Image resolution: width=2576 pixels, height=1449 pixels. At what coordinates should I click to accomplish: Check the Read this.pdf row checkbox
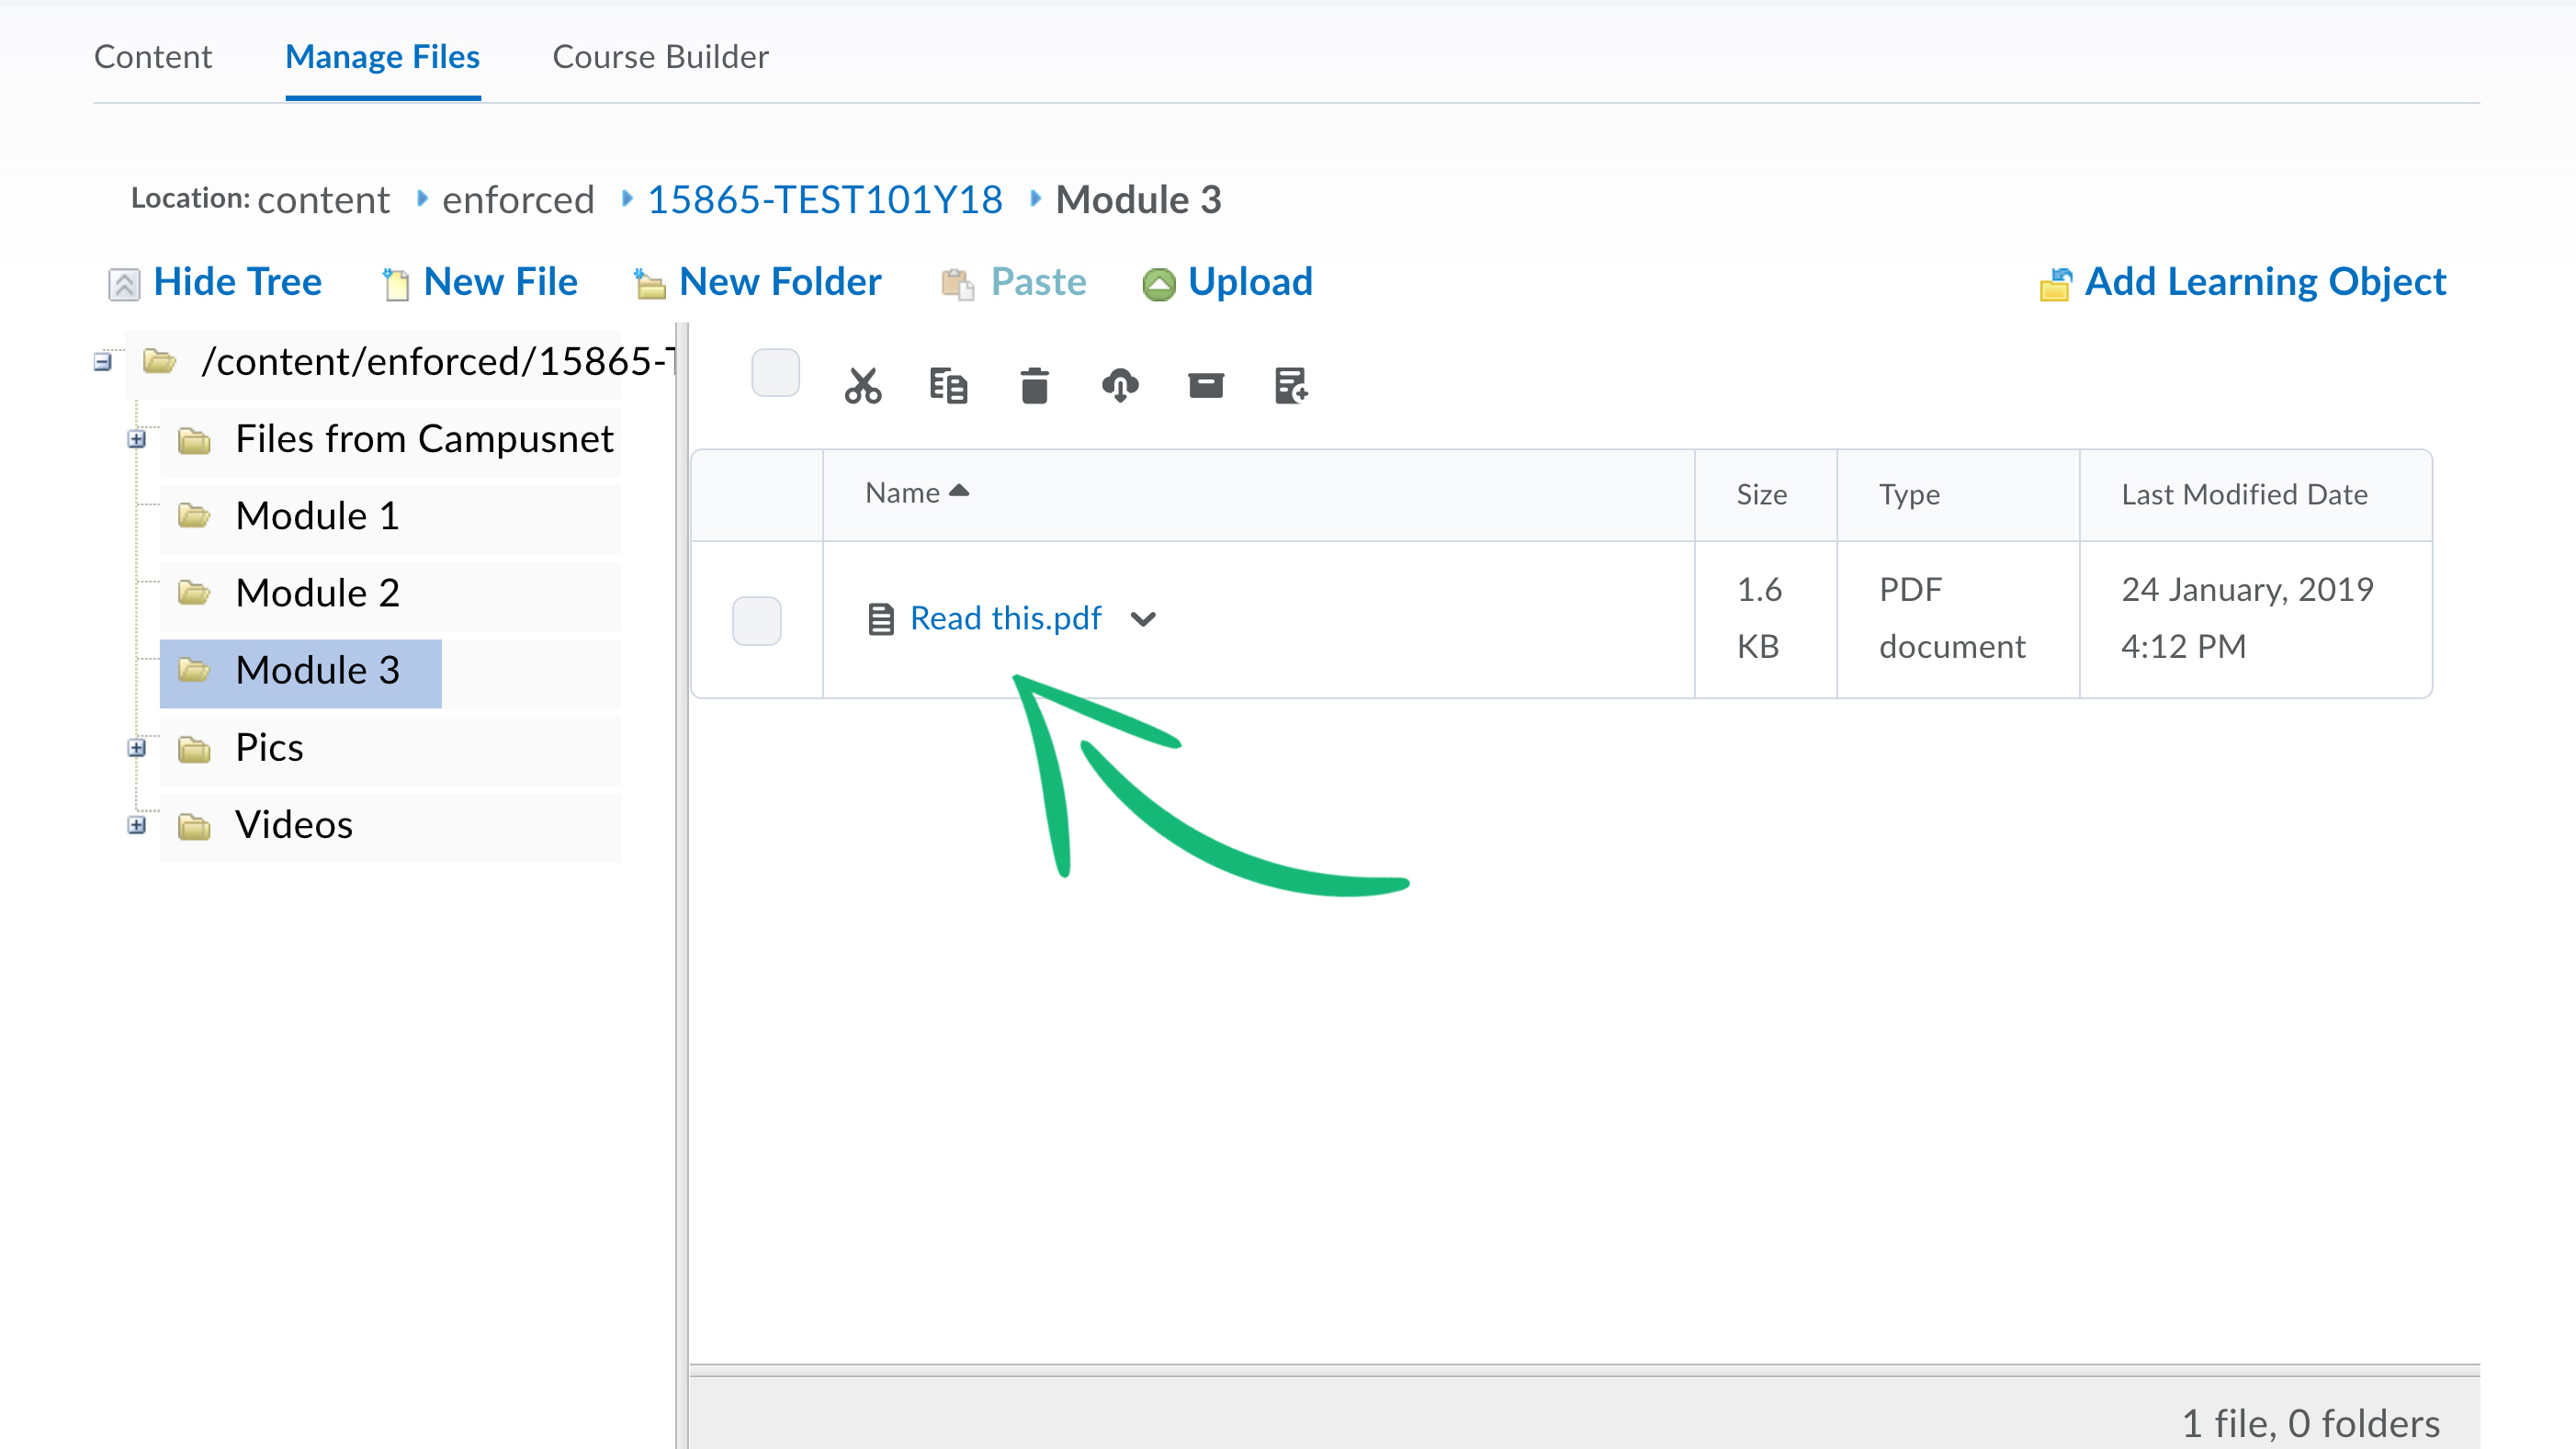point(756,620)
